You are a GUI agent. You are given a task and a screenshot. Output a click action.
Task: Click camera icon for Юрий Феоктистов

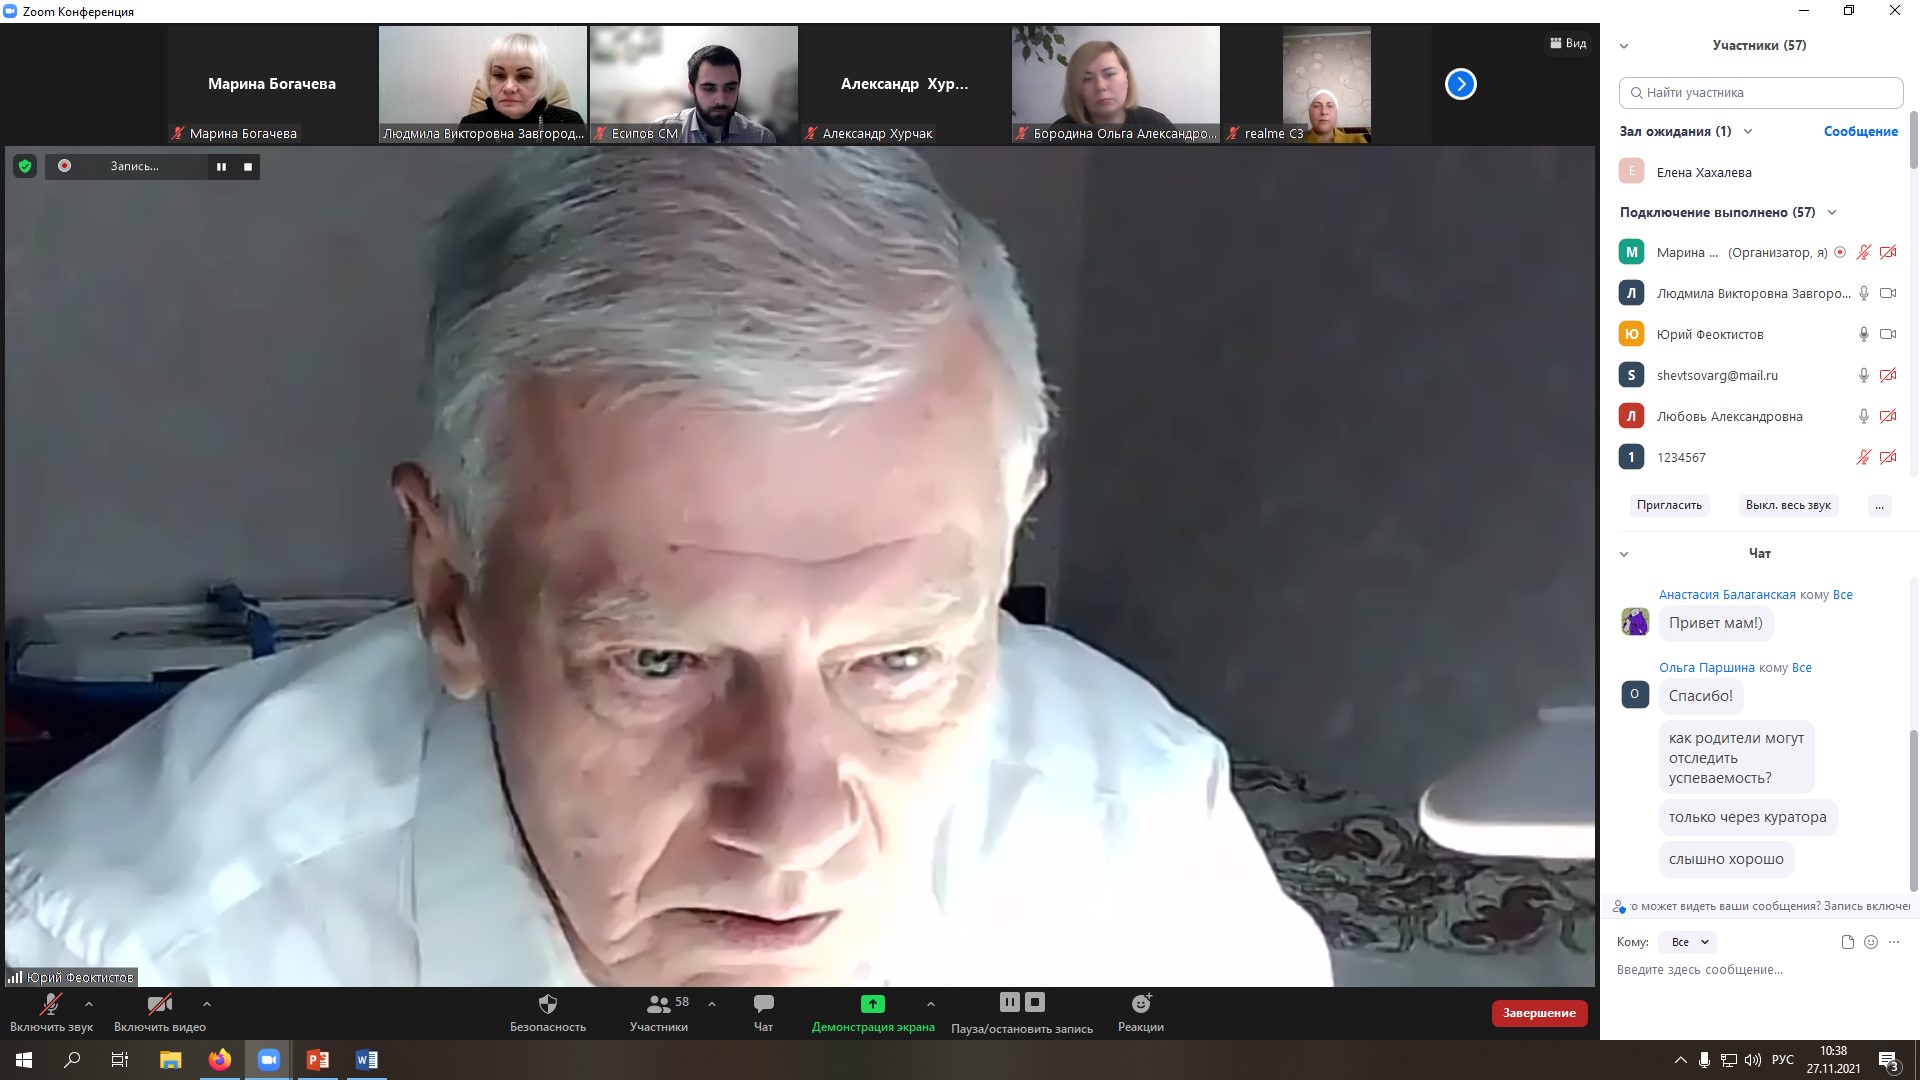point(1888,335)
